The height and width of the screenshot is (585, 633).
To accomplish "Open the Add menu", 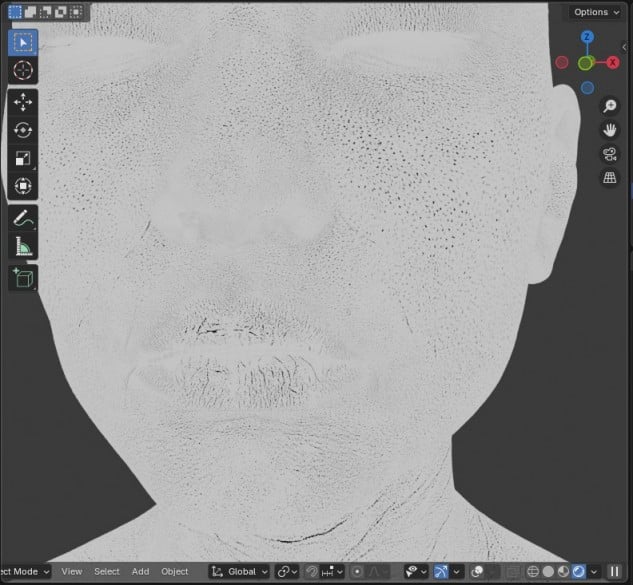I will point(140,571).
